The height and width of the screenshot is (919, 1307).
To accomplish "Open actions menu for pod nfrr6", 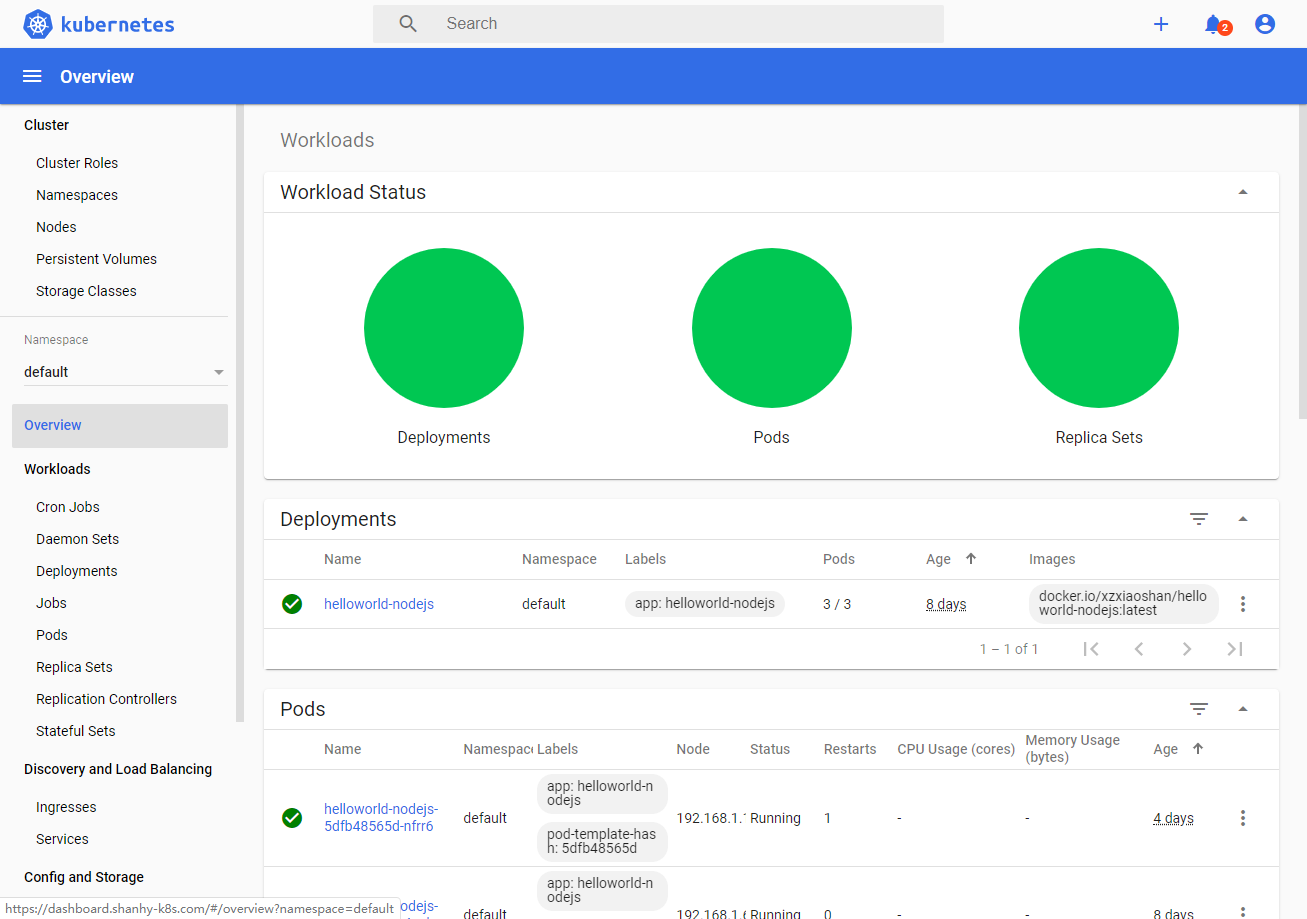I will pos(1243,818).
